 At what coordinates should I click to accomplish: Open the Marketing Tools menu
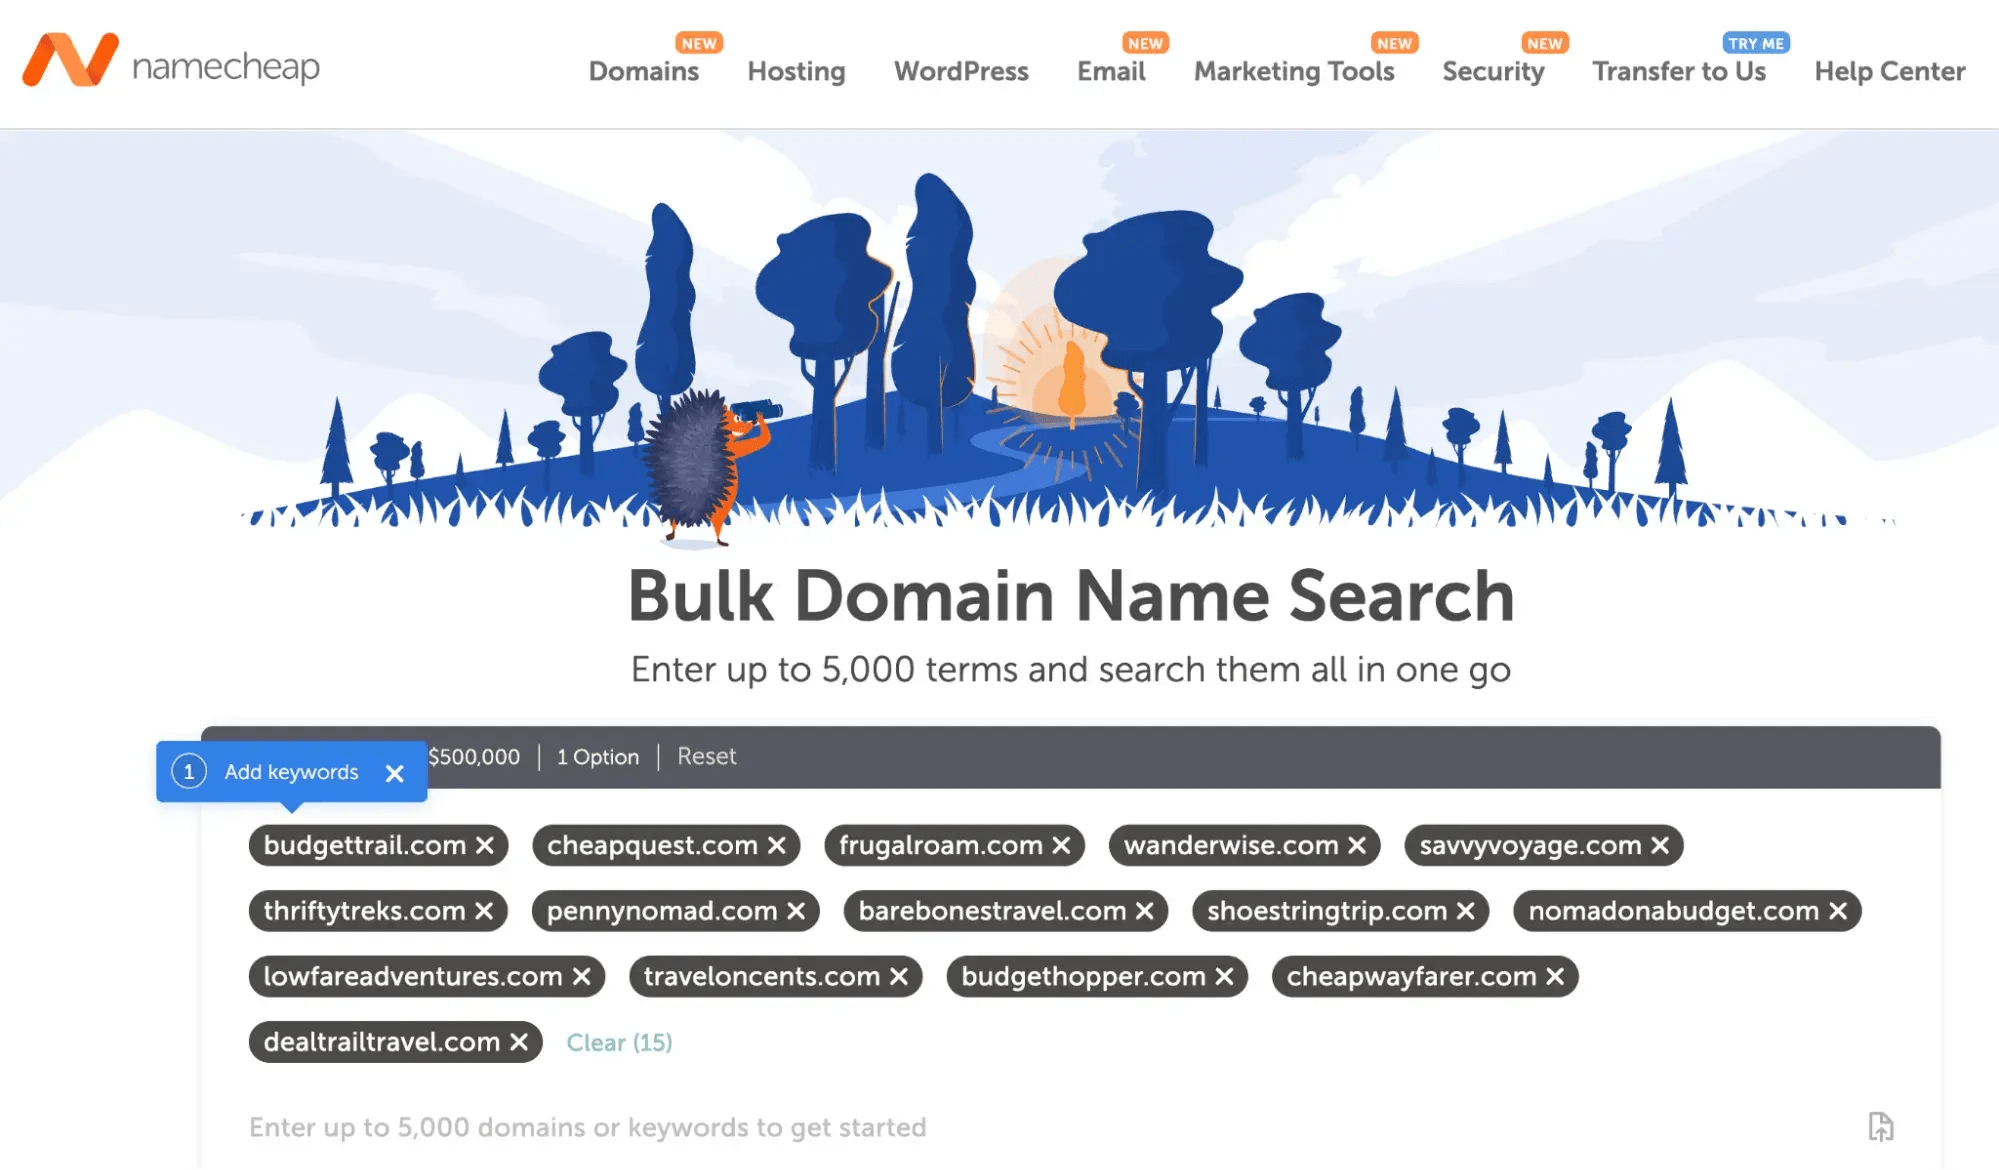(1294, 71)
